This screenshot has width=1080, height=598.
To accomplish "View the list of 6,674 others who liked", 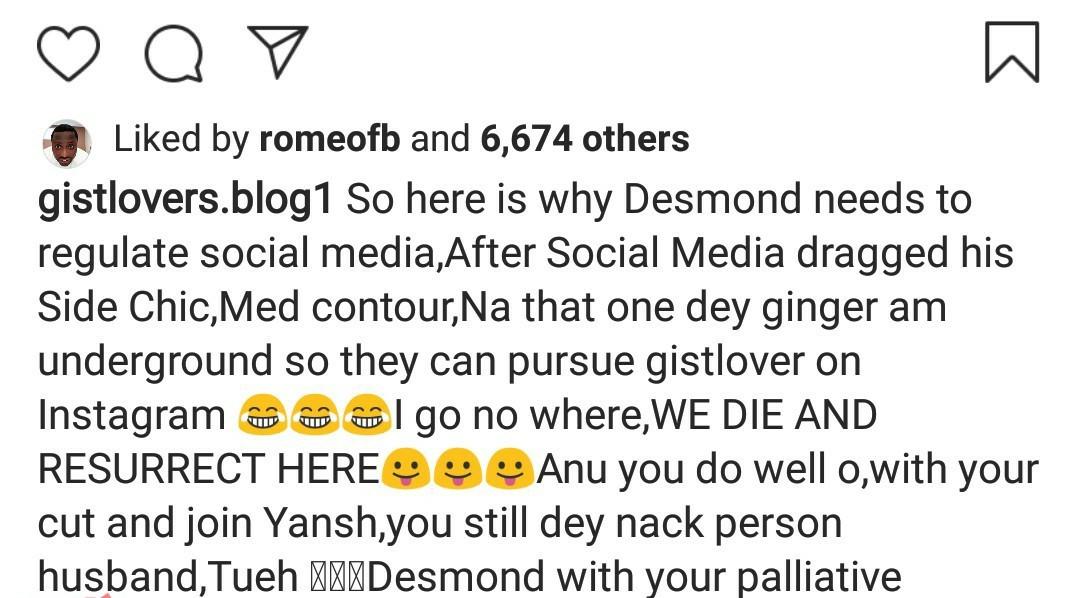I will point(585,138).
